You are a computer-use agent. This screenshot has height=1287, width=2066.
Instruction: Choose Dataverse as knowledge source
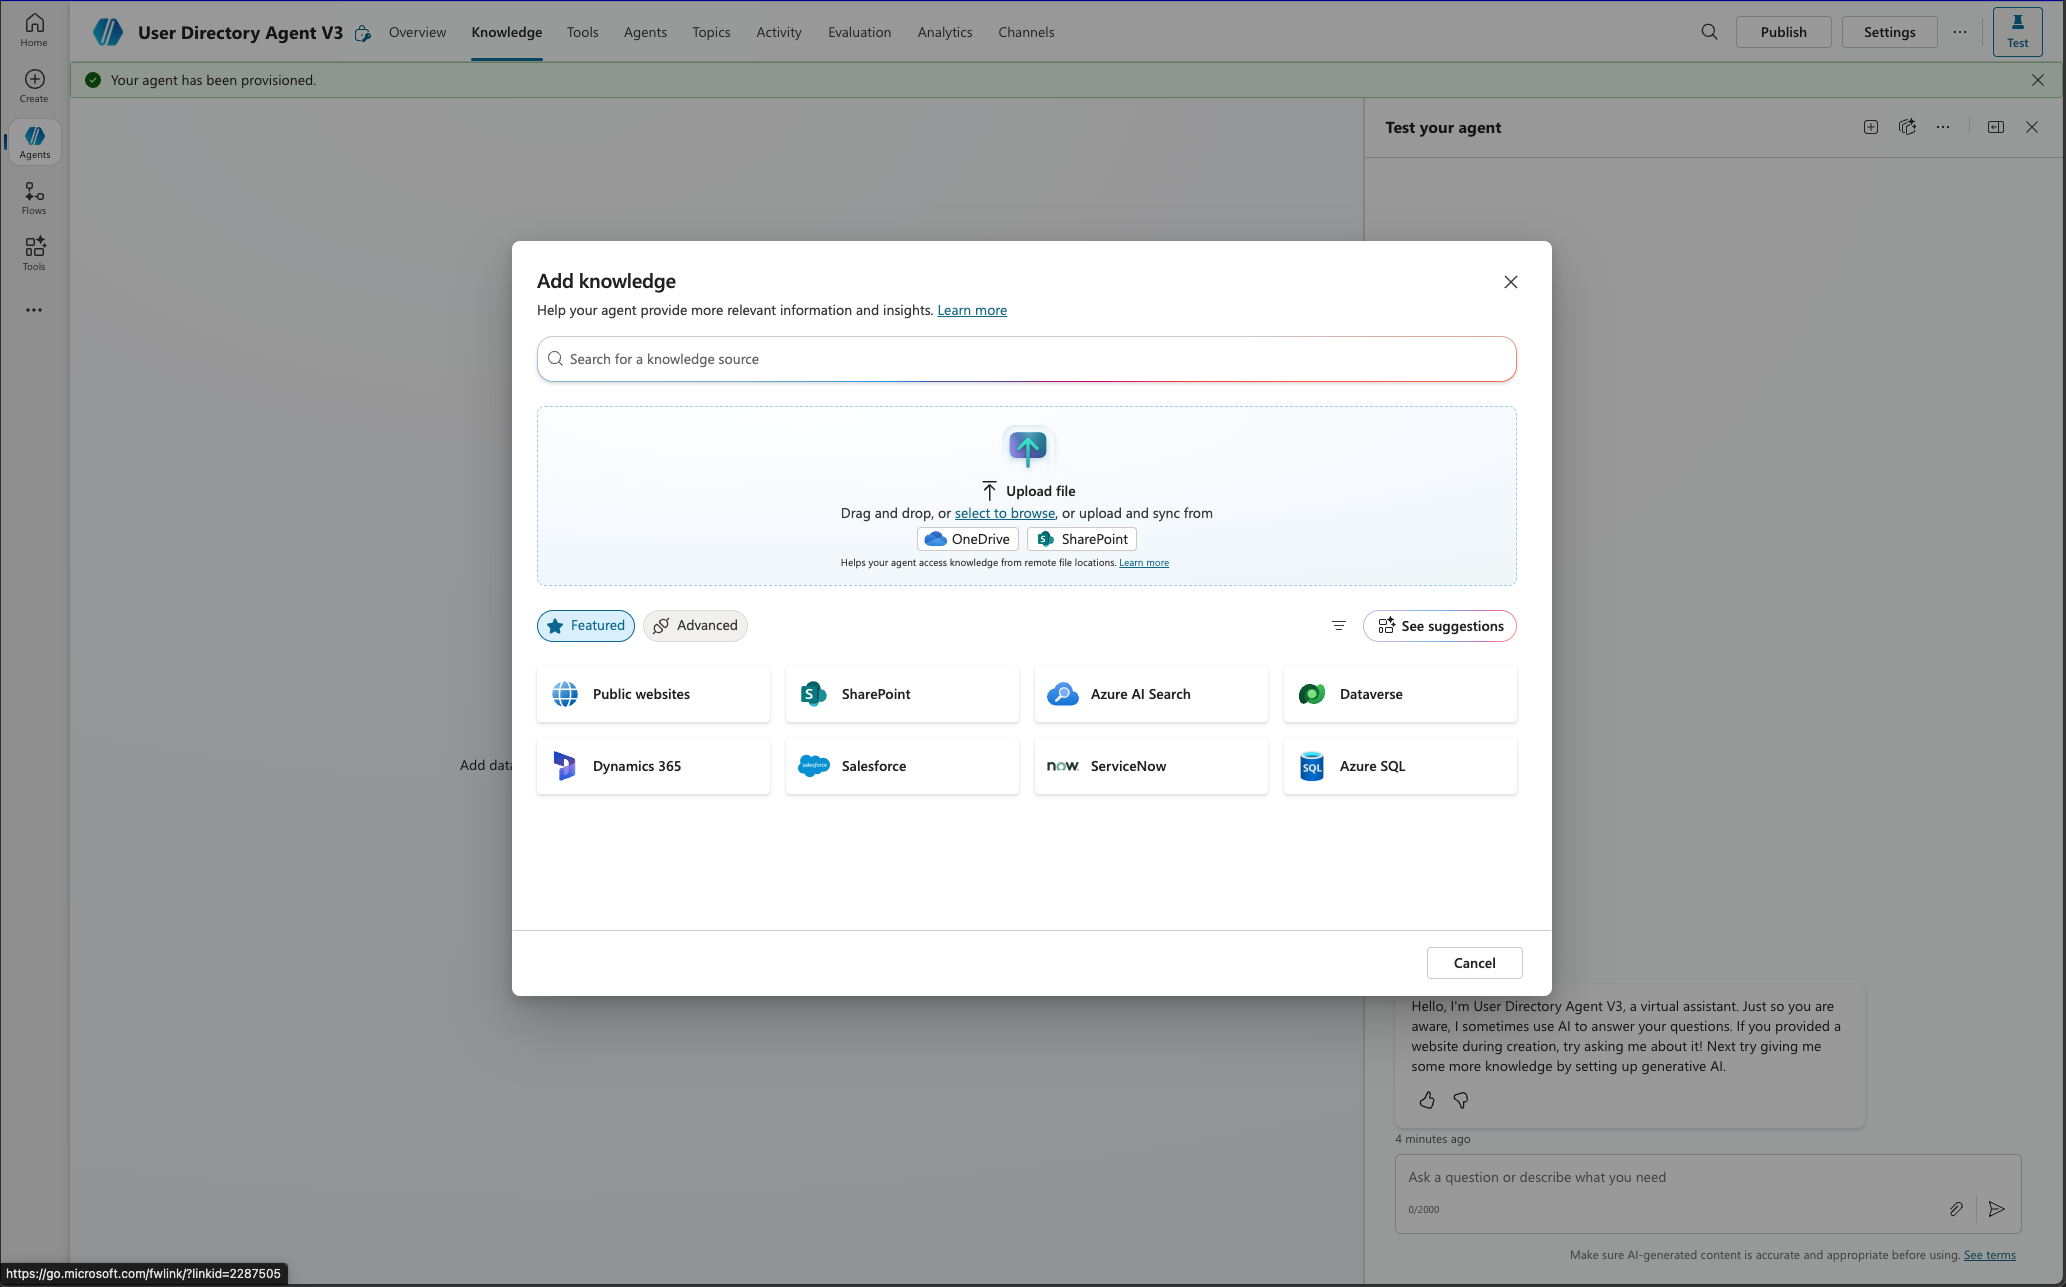[1399, 694]
